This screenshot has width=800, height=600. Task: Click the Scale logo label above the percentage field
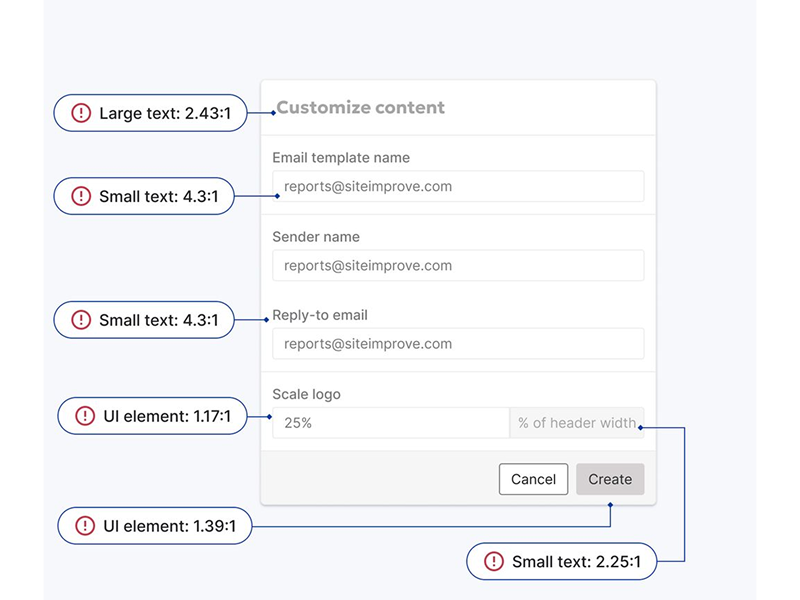coord(305,394)
